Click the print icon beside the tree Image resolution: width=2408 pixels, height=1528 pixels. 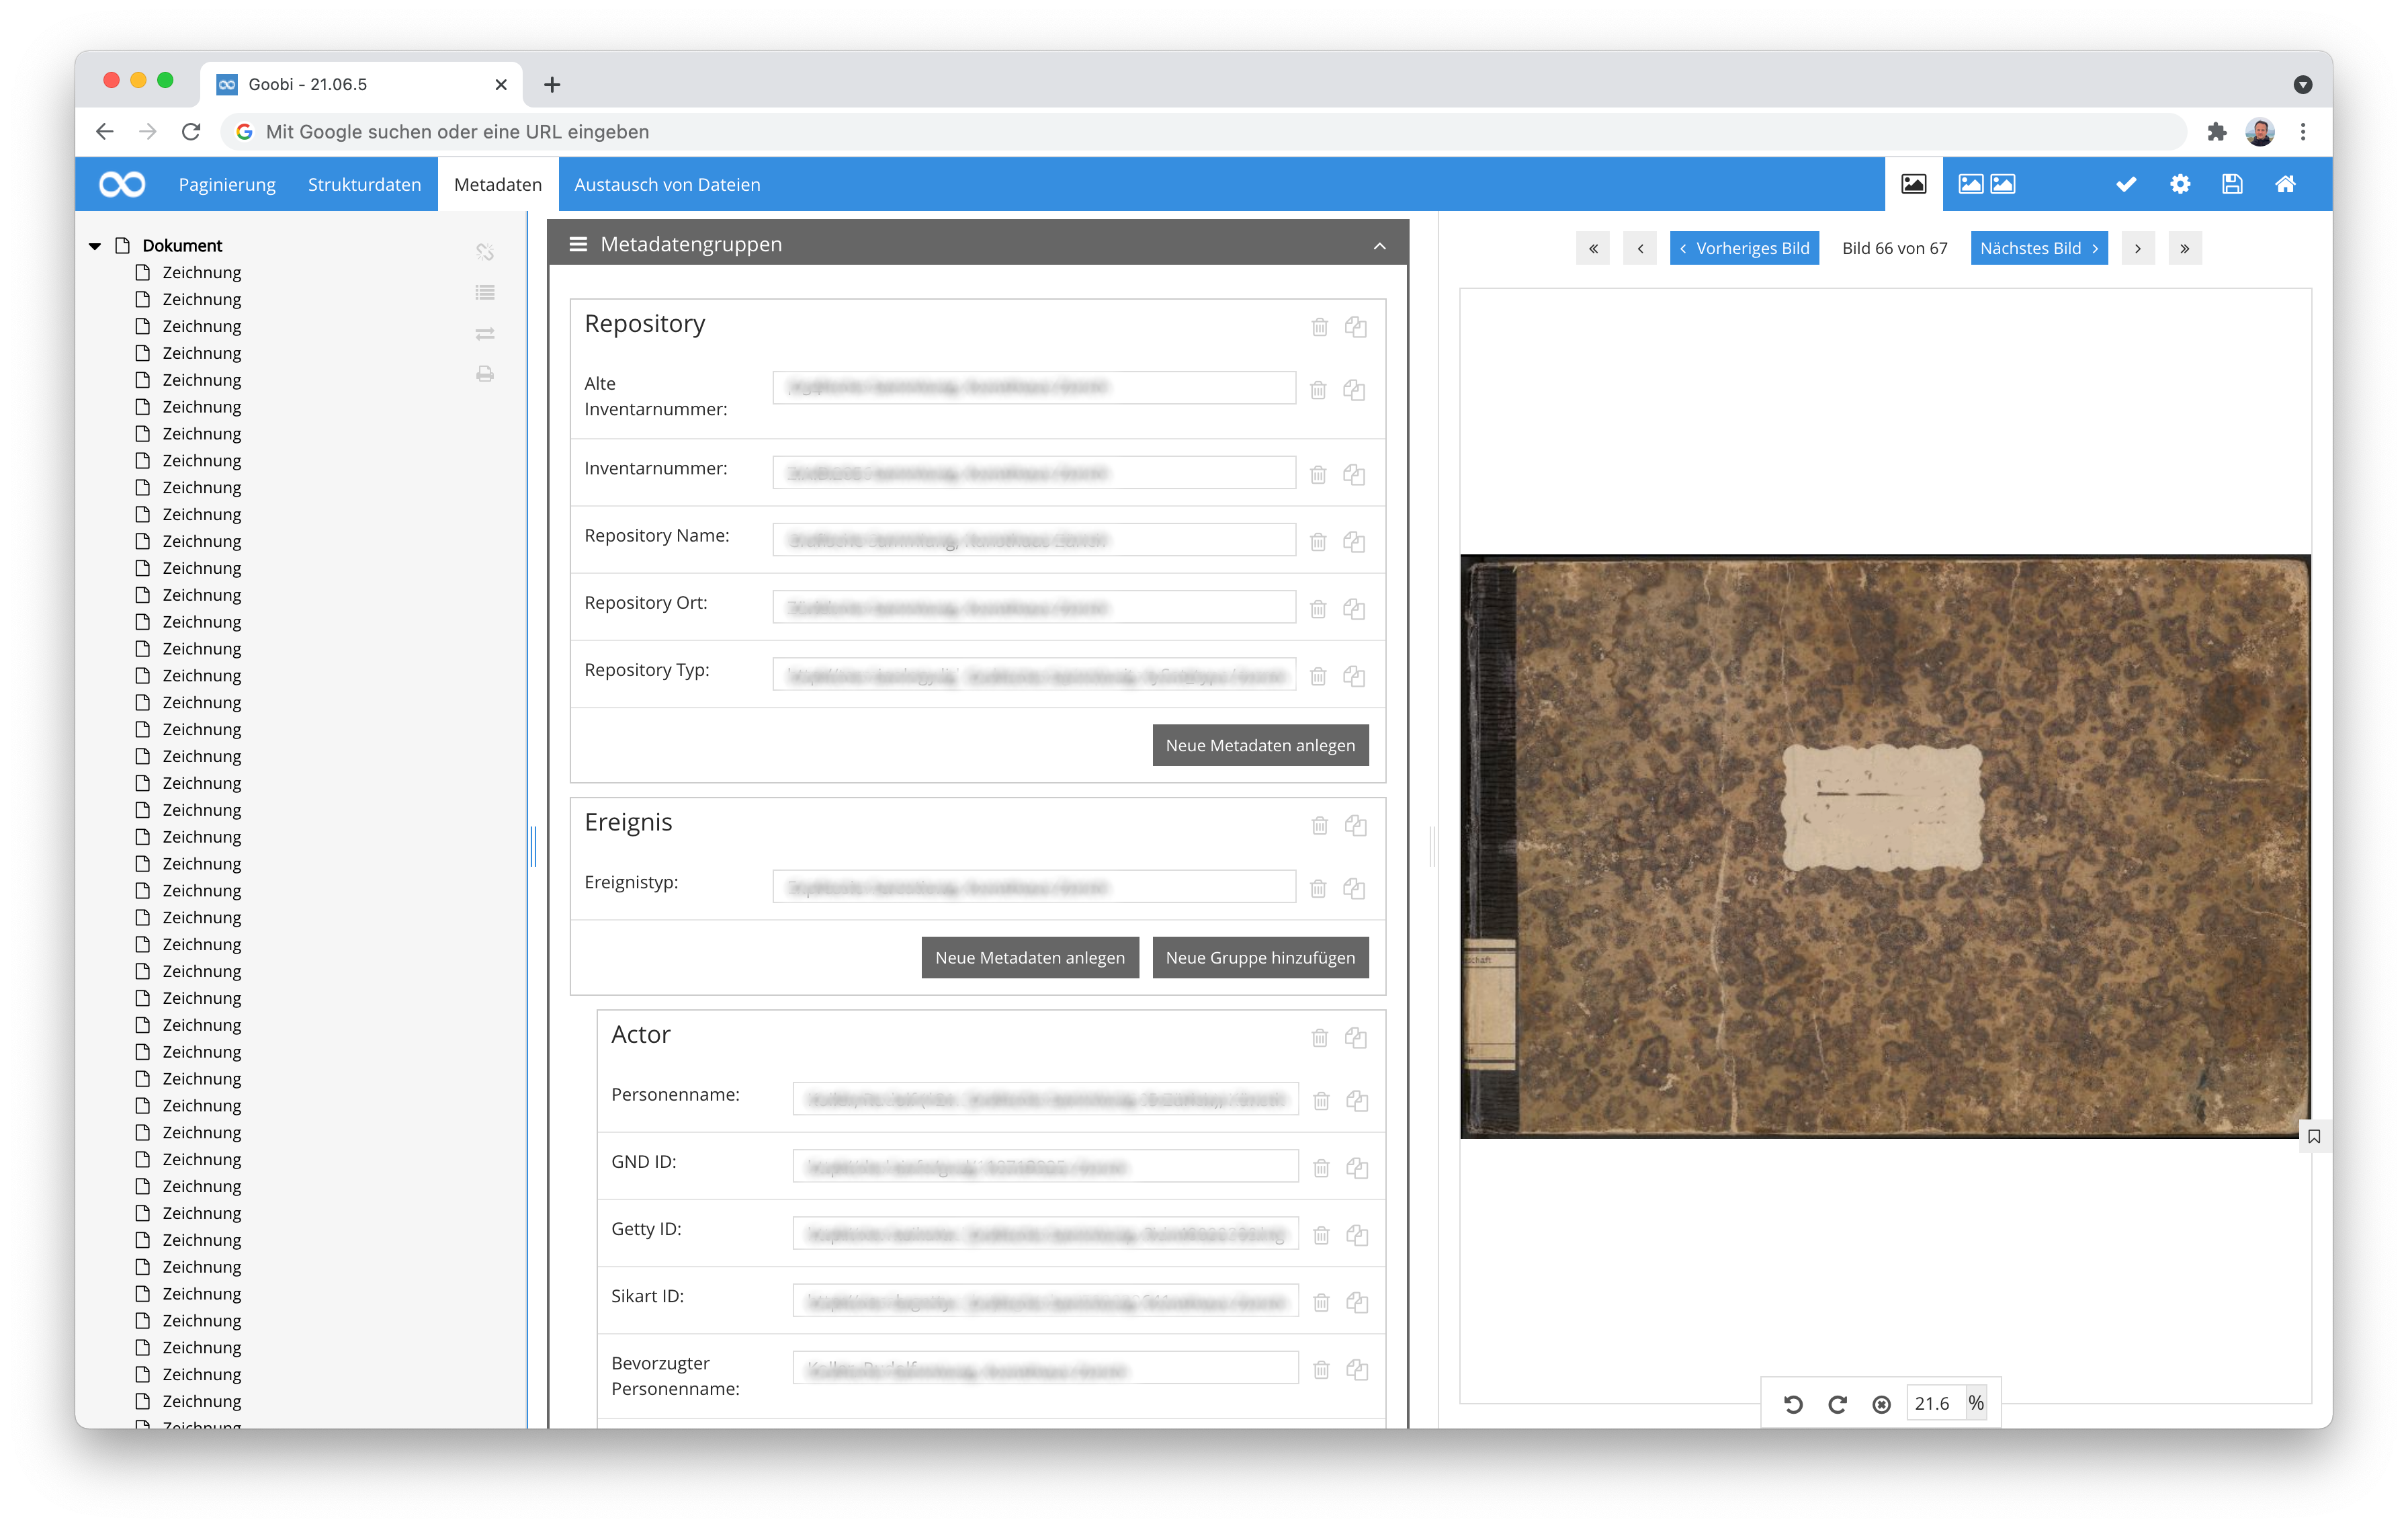click(485, 373)
